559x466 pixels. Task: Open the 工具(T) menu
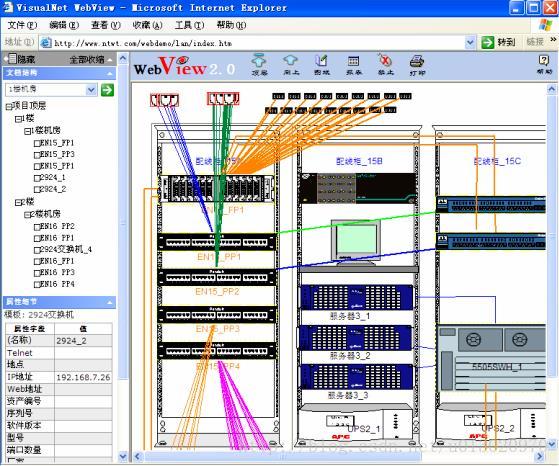[x=189, y=25]
